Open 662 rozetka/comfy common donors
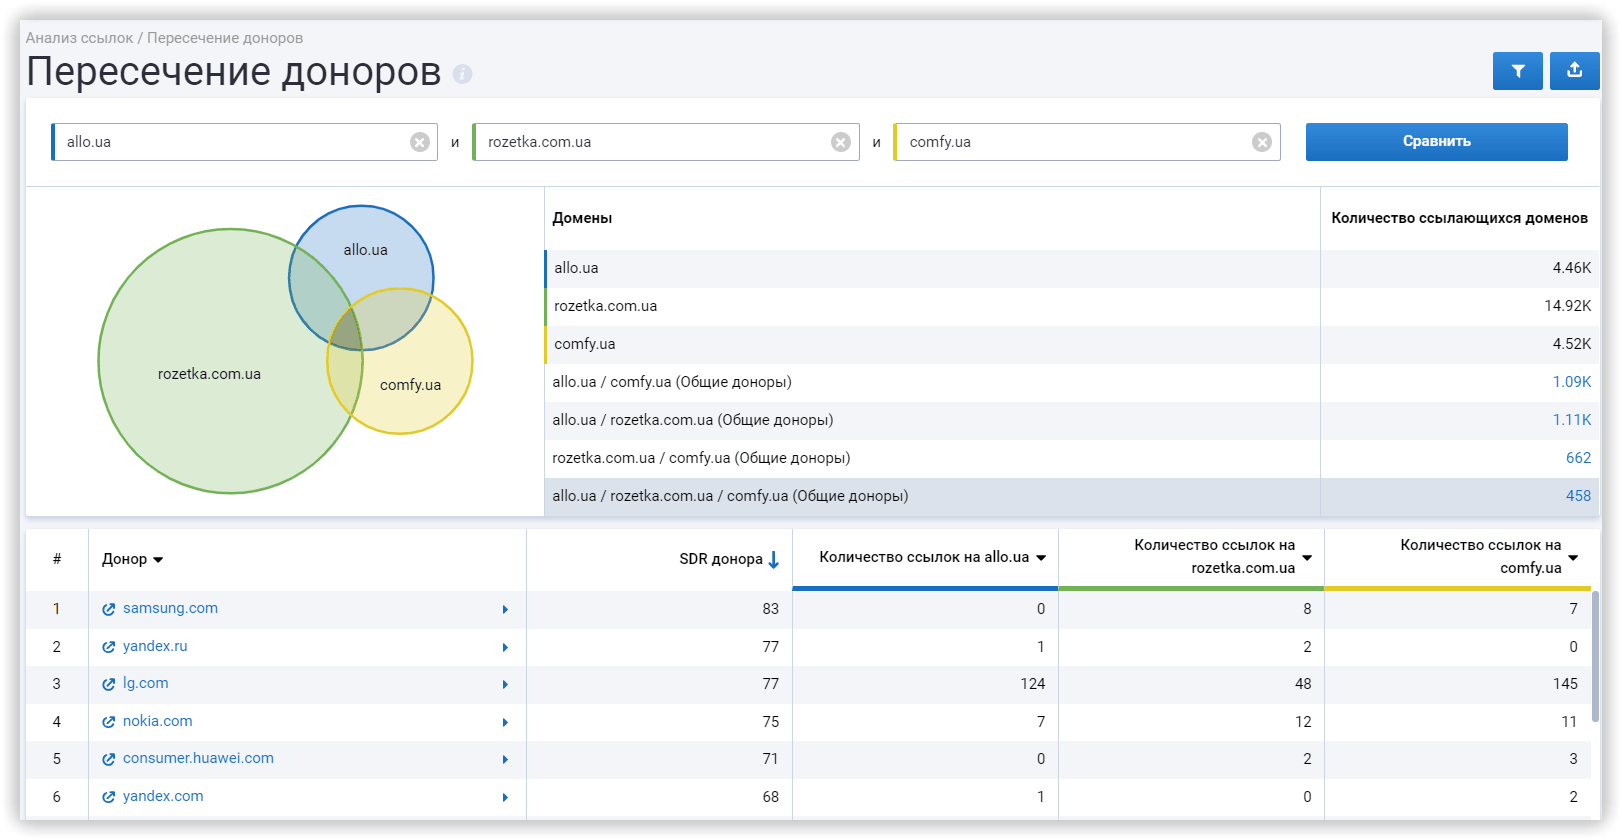The height and width of the screenshot is (840, 1622). pyautogui.click(x=1578, y=458)
